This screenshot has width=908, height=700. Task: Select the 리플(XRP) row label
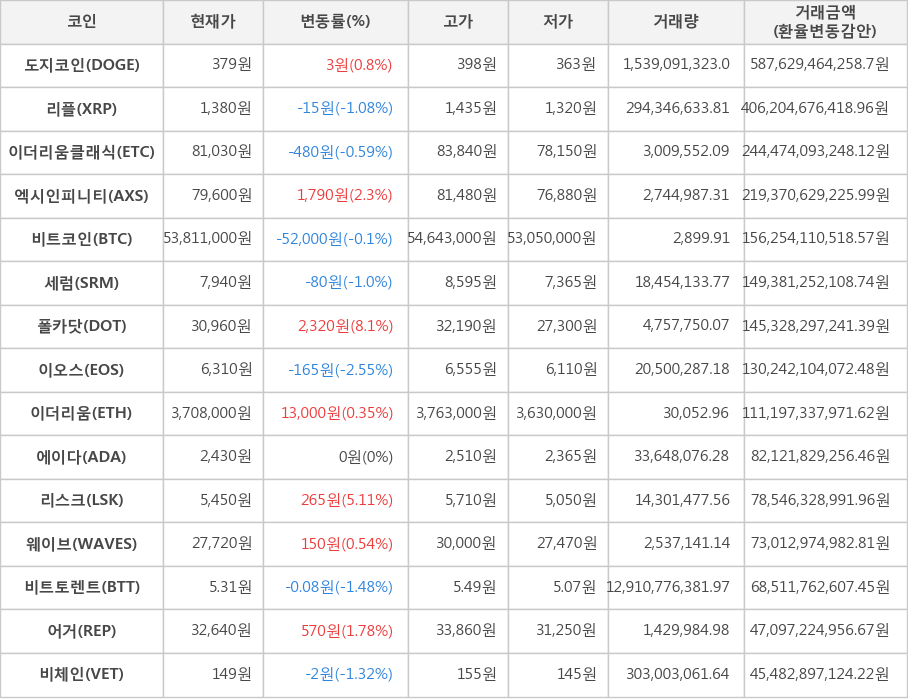pos(82,108)
